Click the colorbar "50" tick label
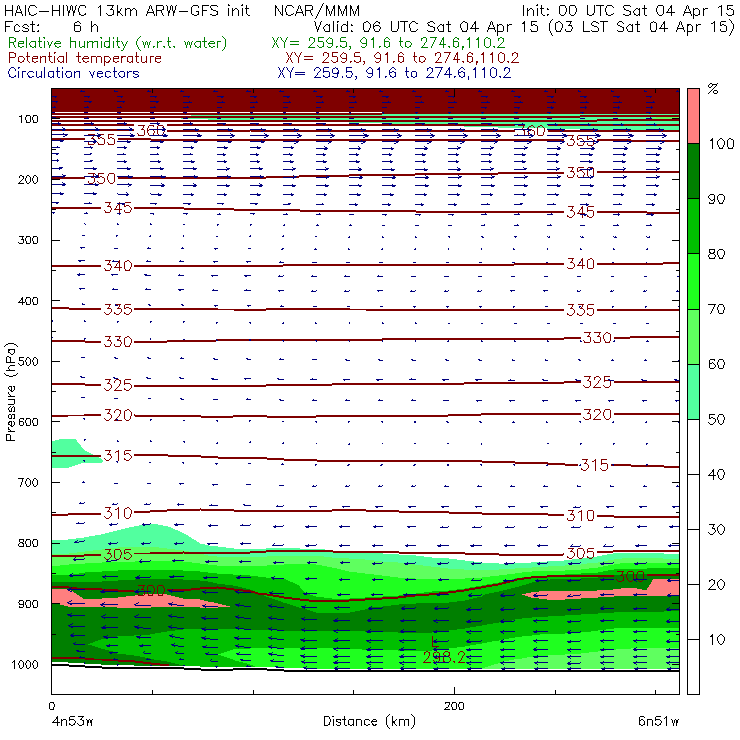740x740 pixels. pos(716,420)
